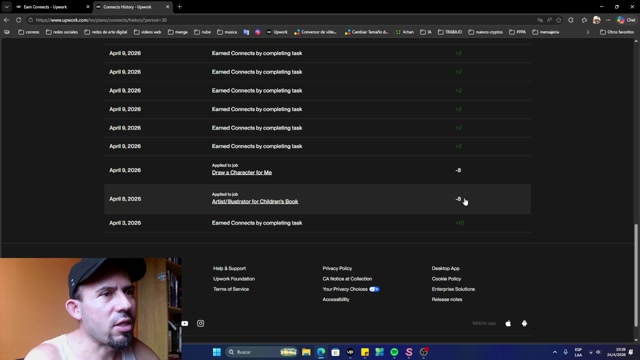This screenshot has width=640, height=360.
Task: Show hidden system tray icons
Action: (555, 352)
